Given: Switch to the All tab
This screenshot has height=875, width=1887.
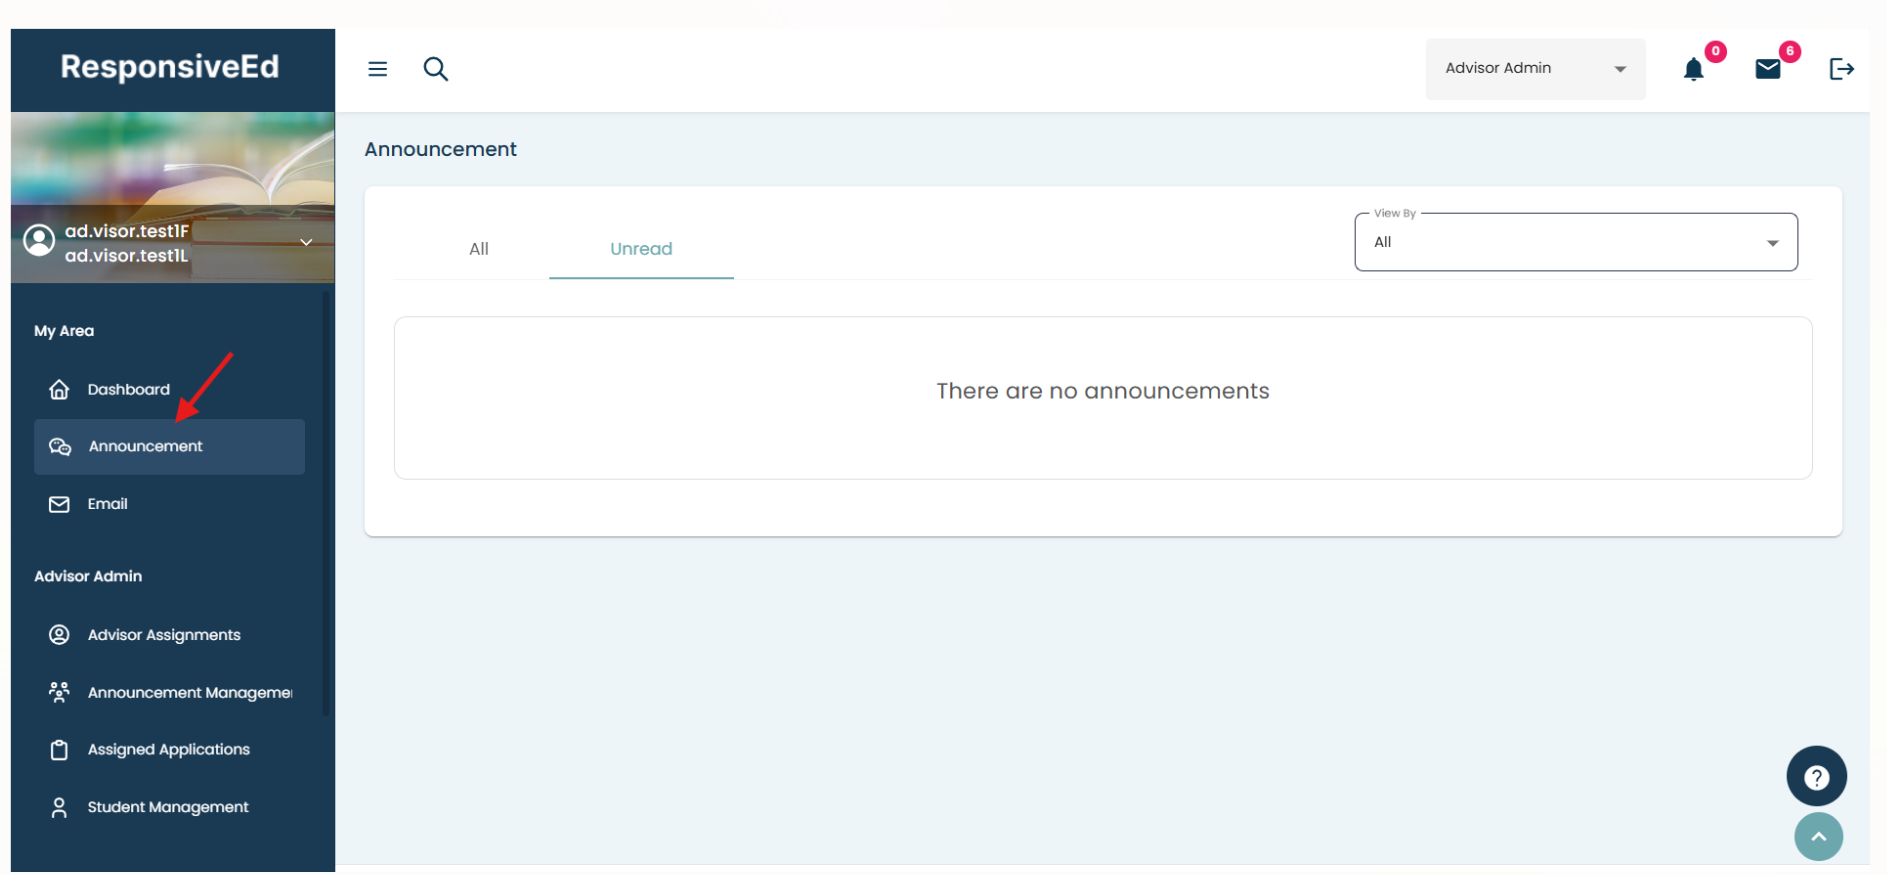Looking at the screenshot, I should point(479,249).
